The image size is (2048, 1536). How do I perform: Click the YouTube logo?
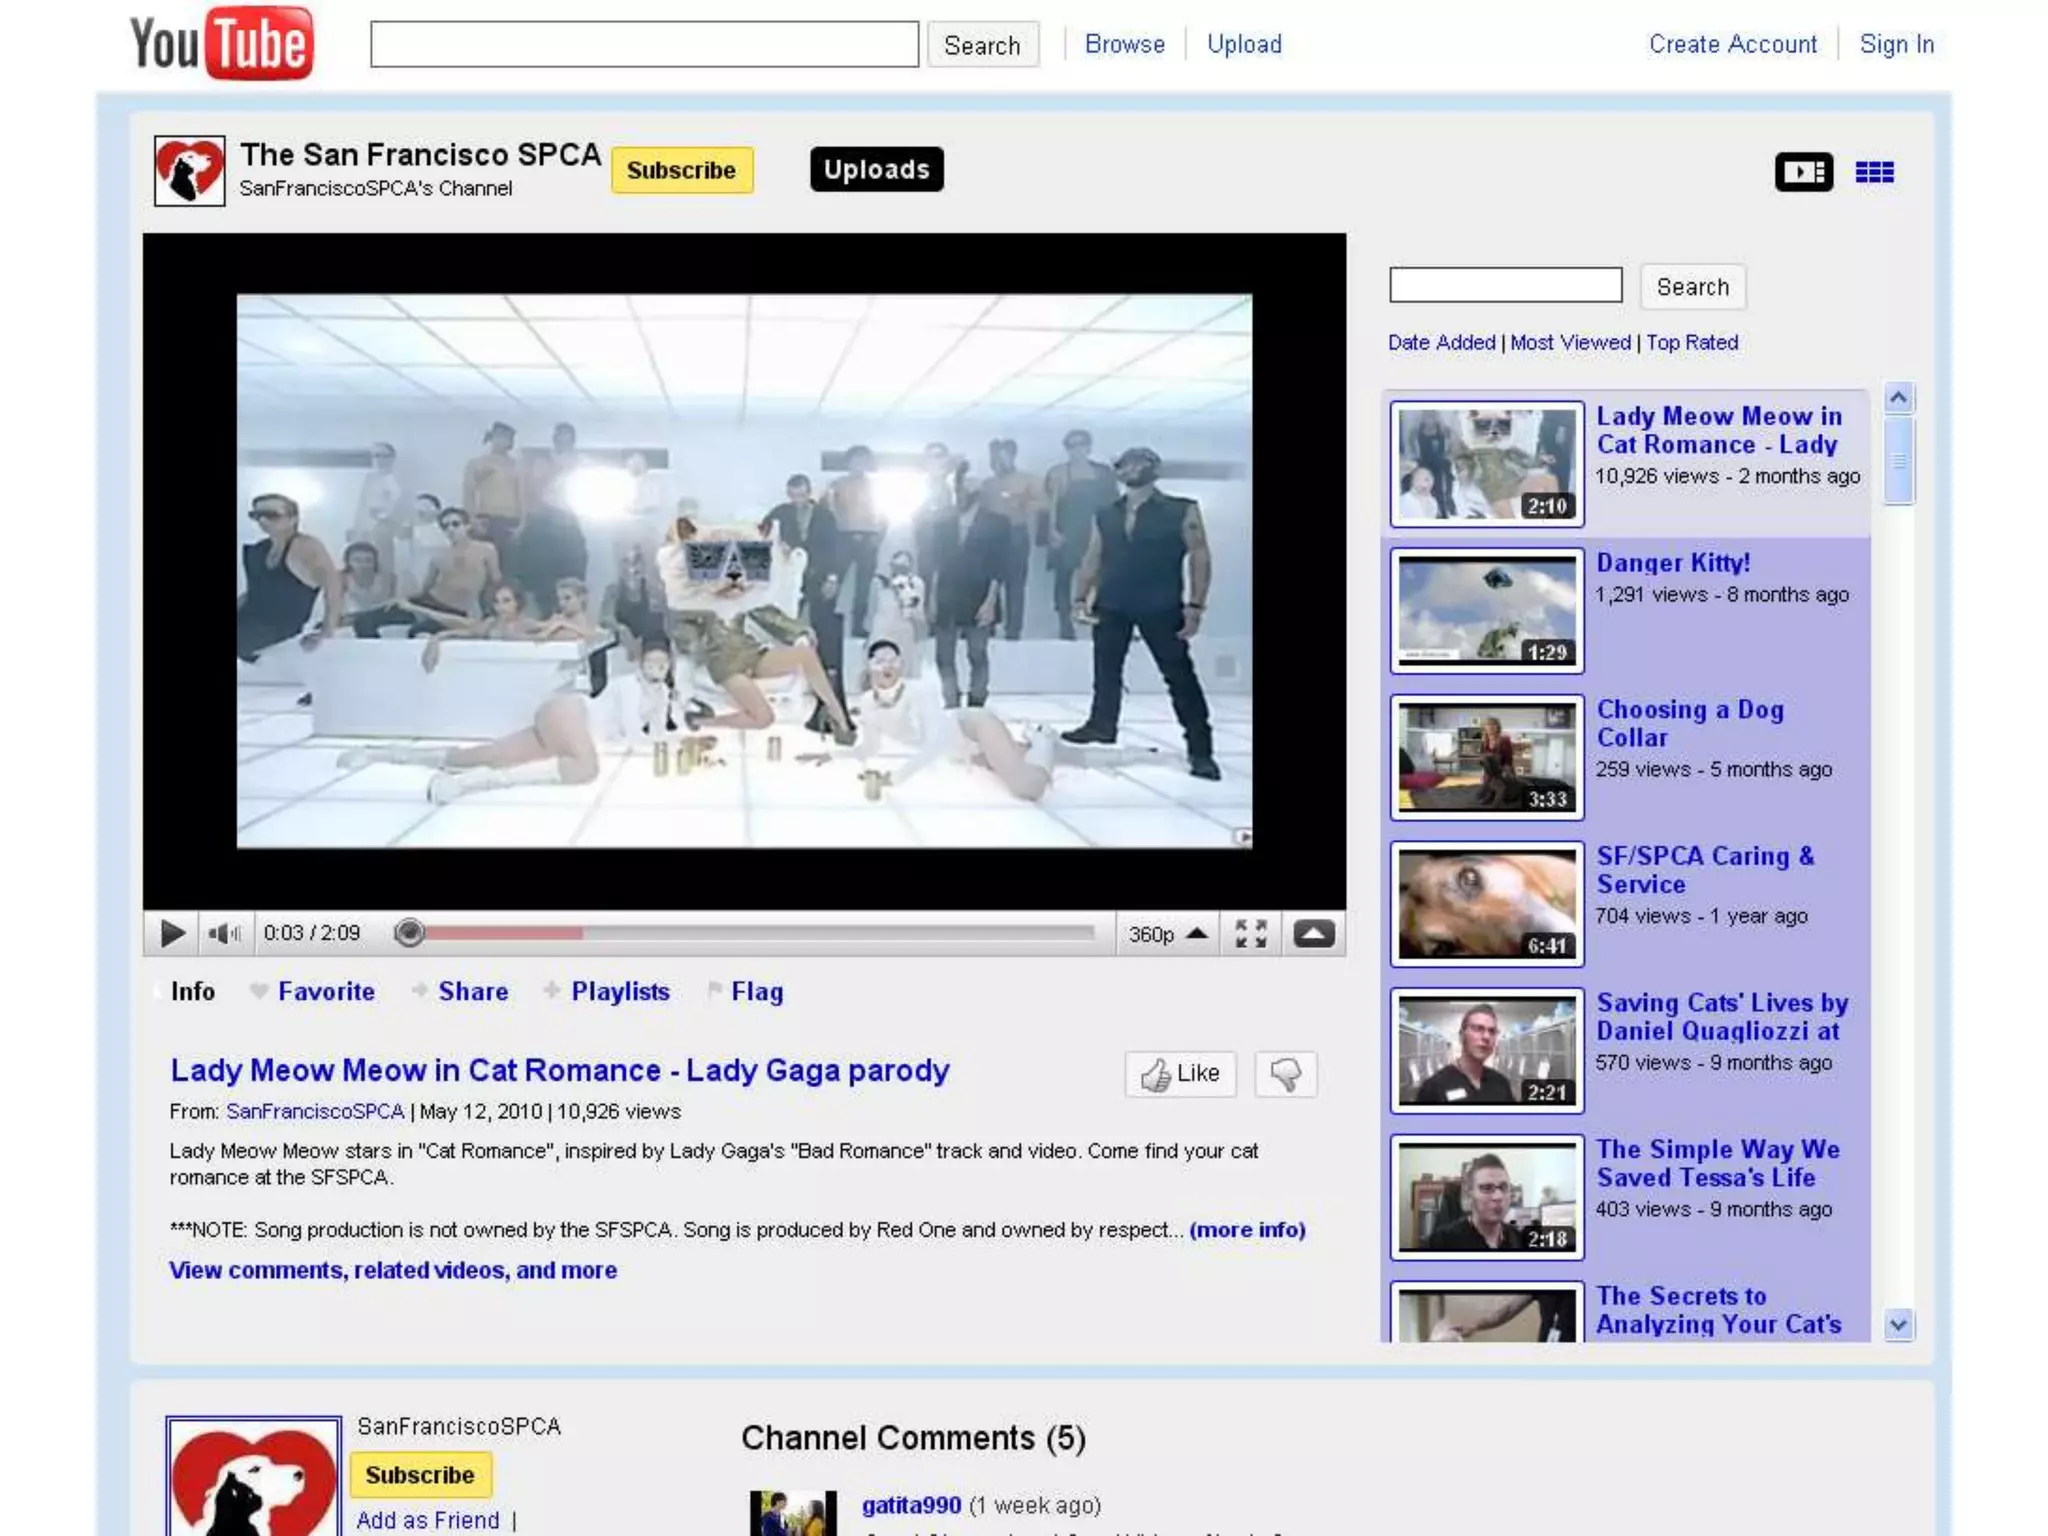(222, 44)
